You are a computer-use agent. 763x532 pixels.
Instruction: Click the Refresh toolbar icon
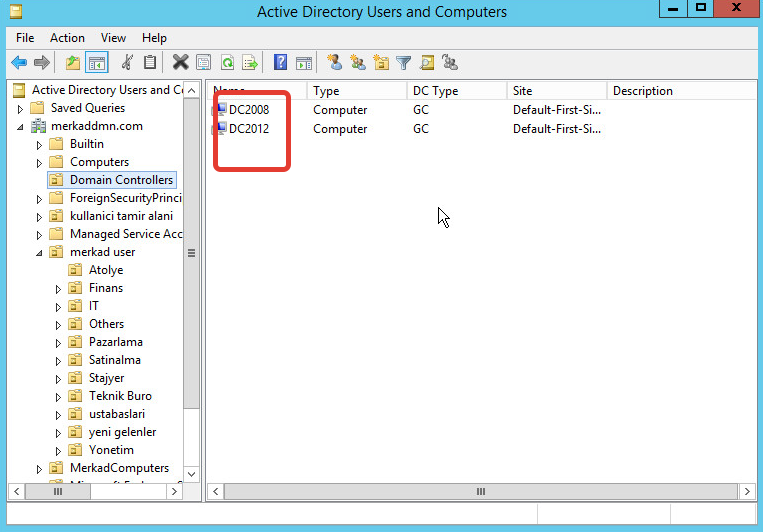[x=227, y=63]
